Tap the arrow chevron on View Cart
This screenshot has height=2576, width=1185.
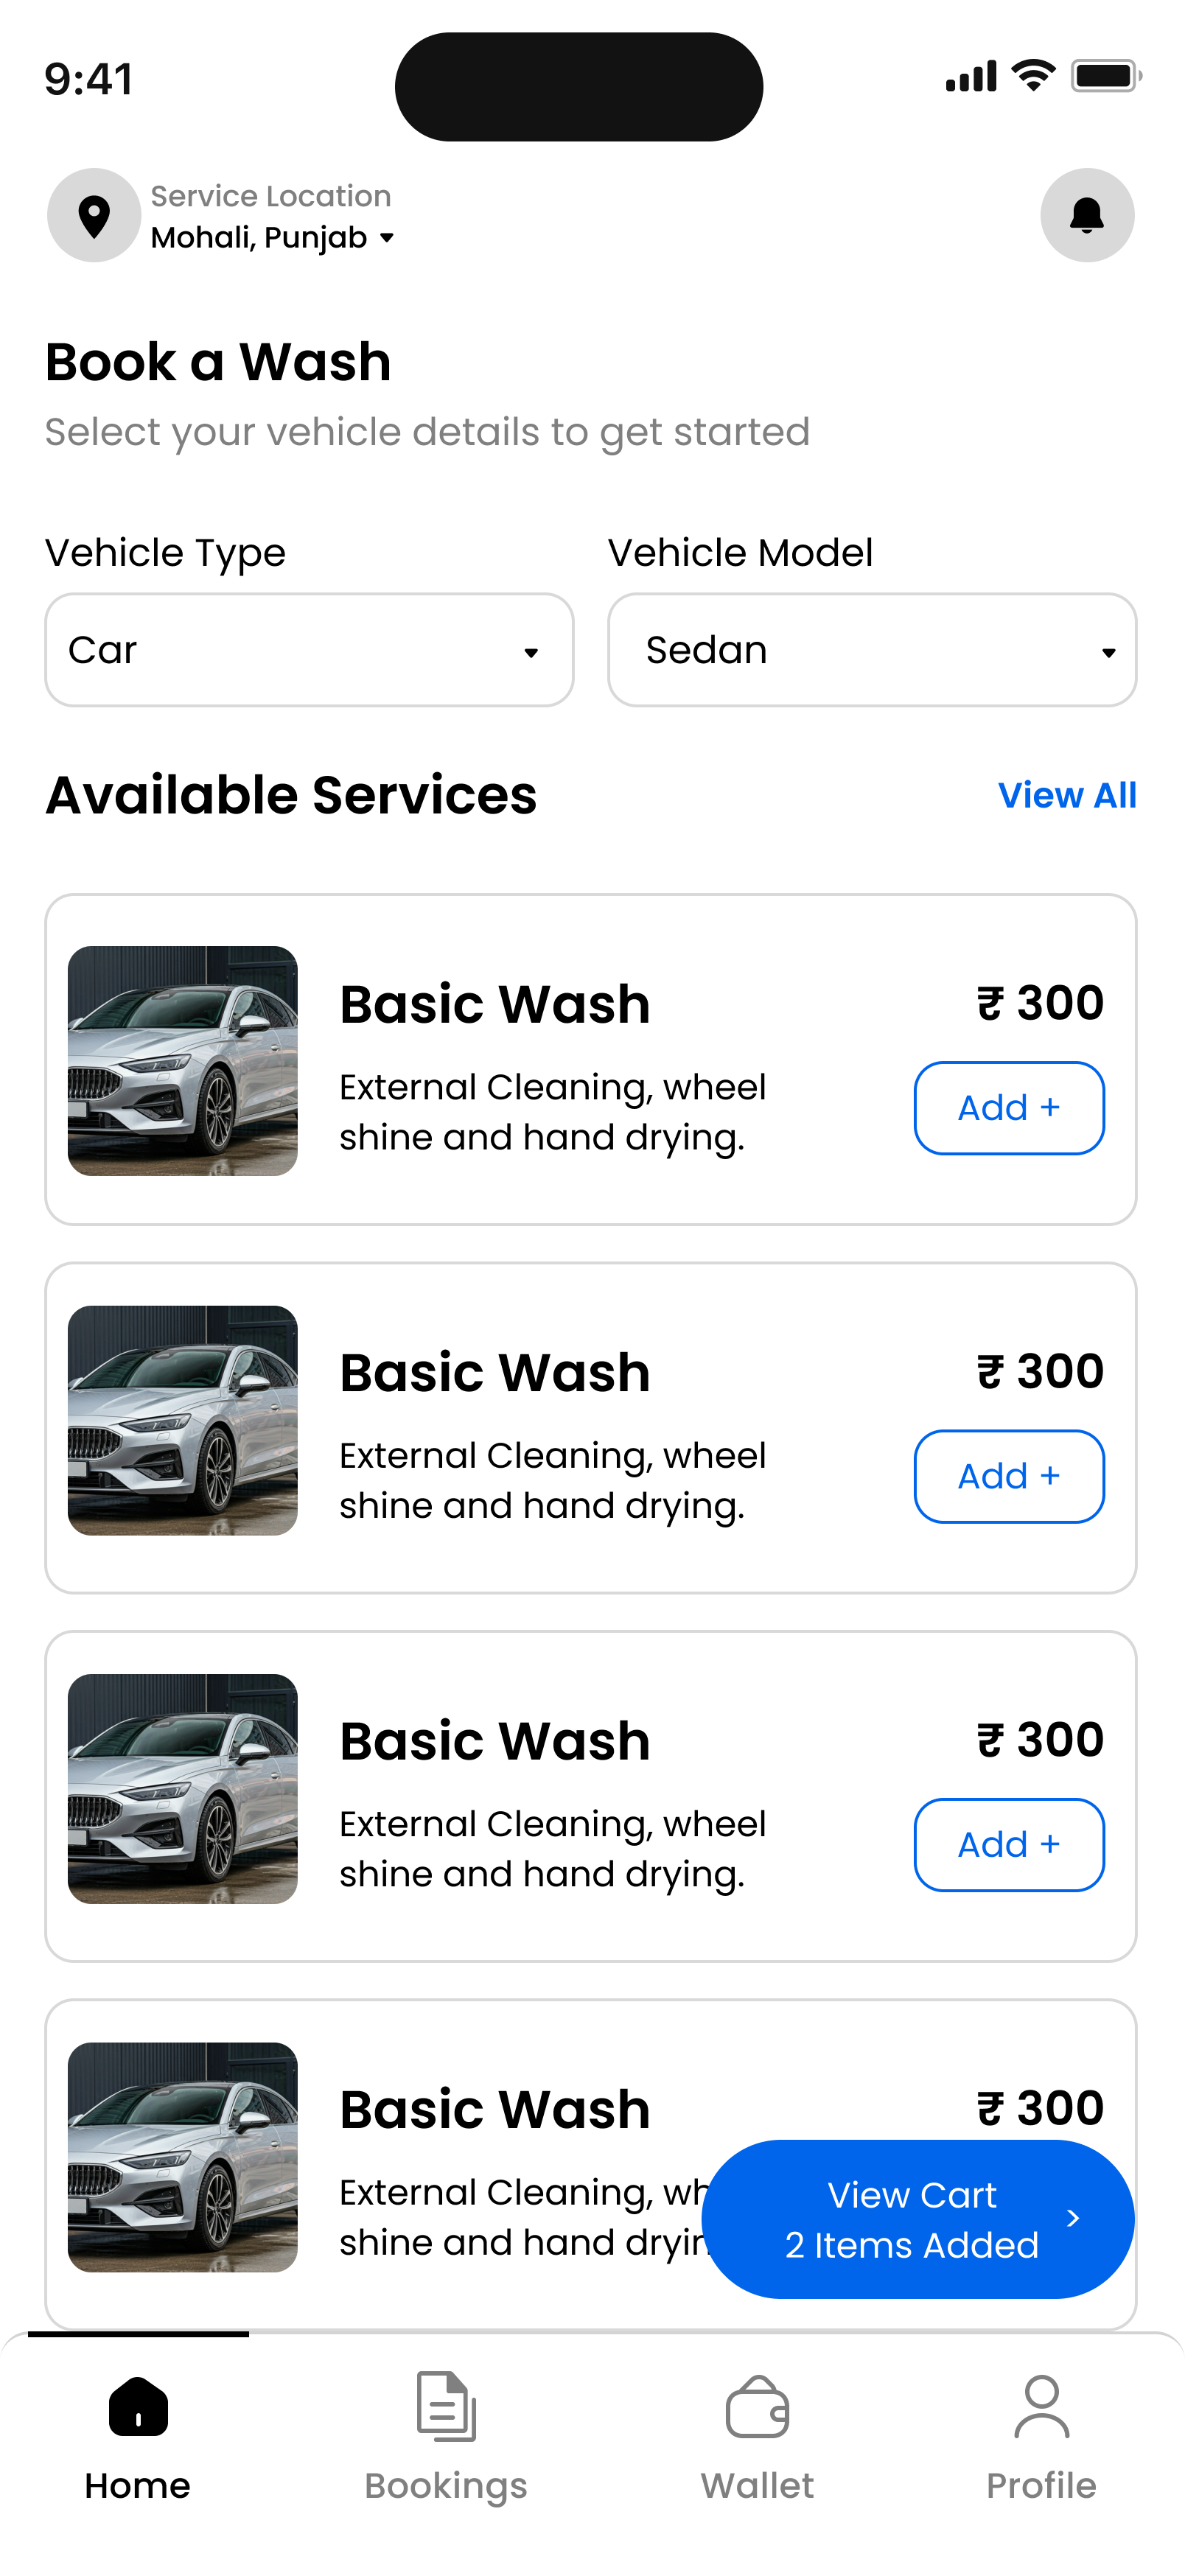pyautogui.click(x=1073, y=2219)
